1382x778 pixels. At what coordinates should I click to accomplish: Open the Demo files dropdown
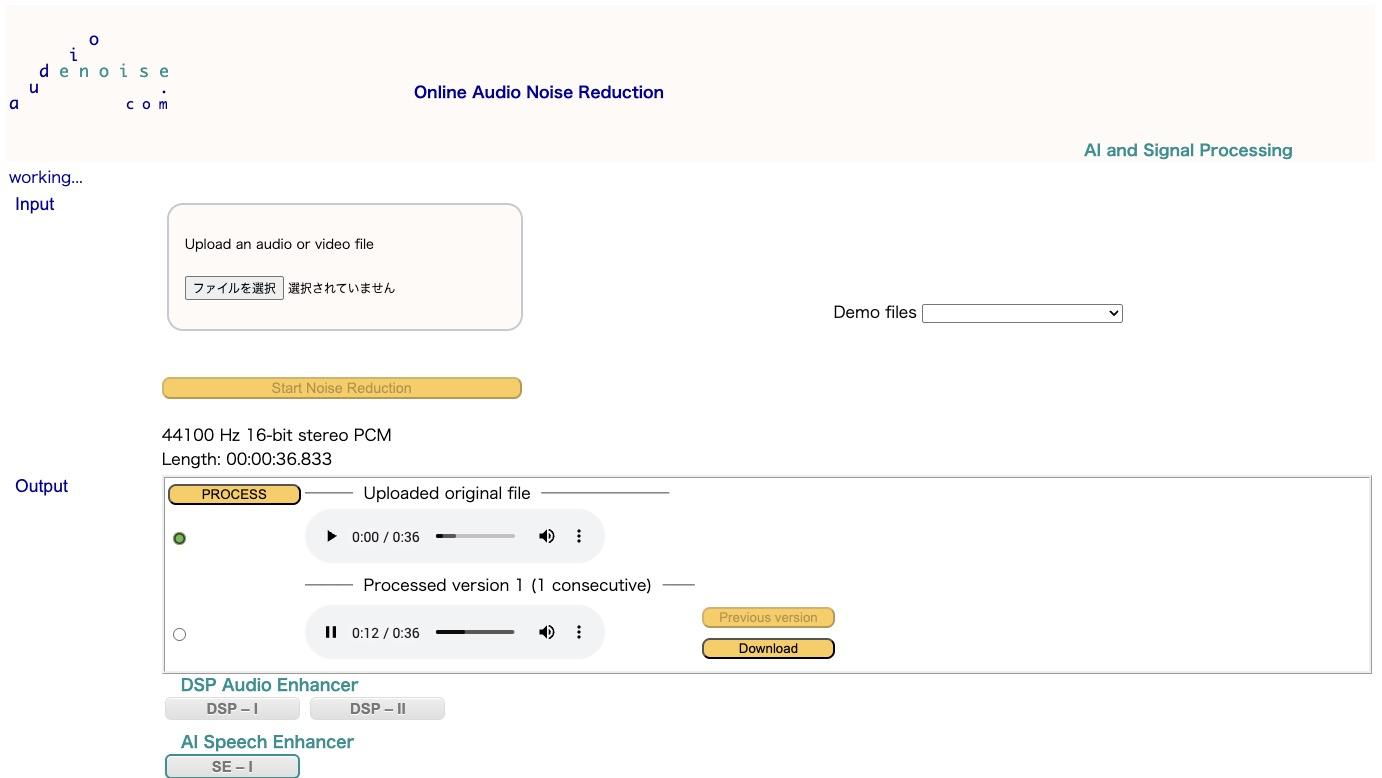click(x=1022, y=313)
